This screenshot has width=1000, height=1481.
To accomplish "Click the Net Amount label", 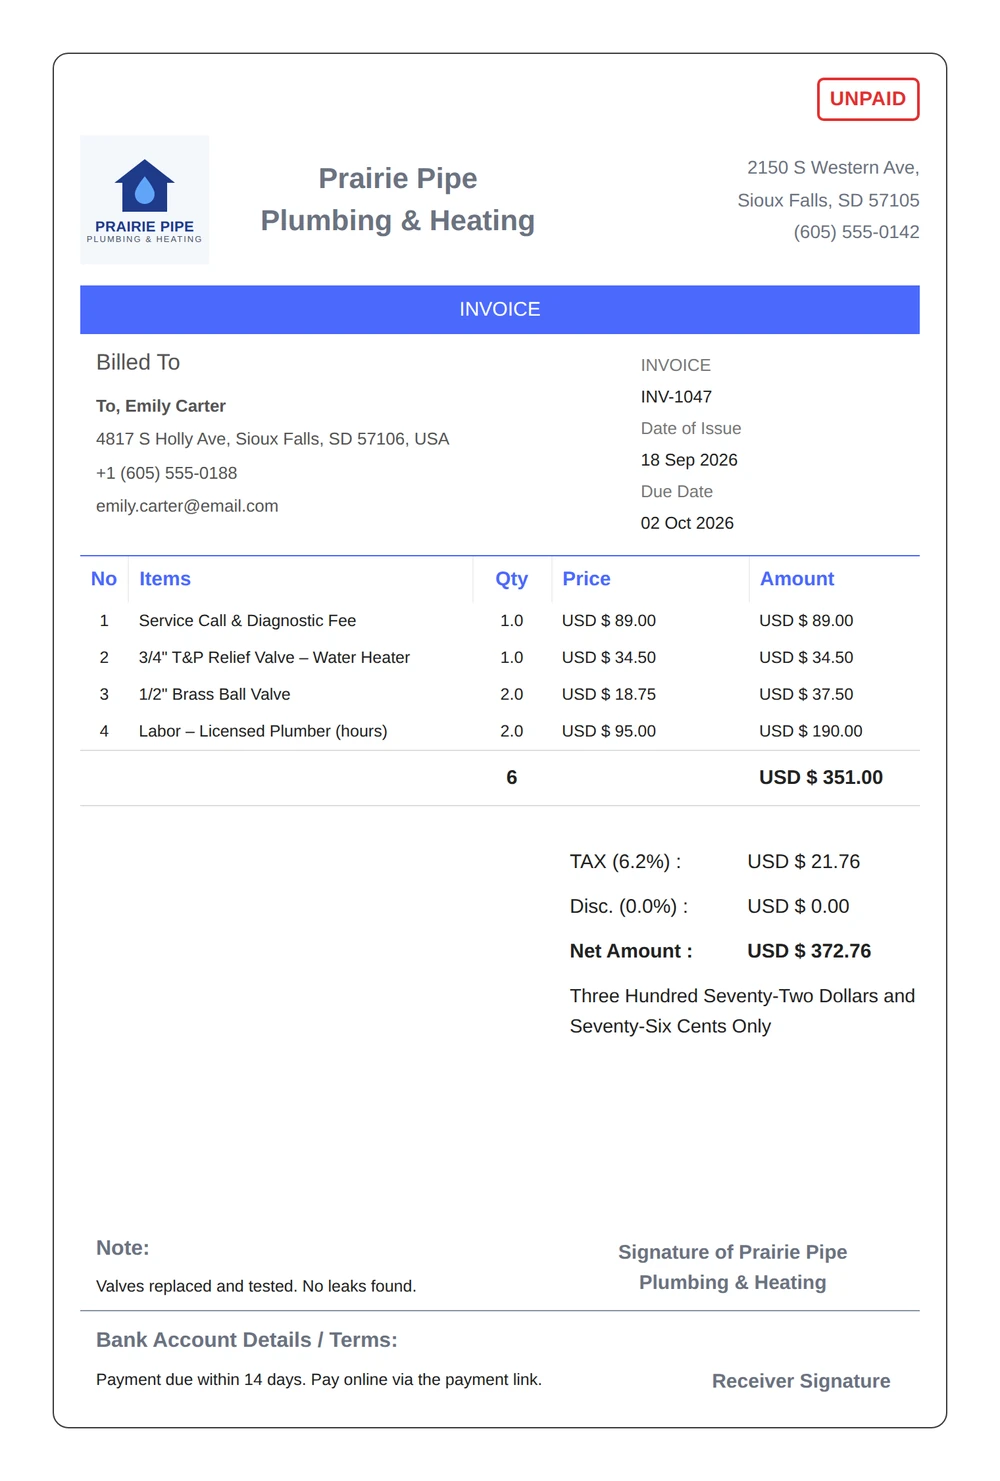I will coord(631,952).
